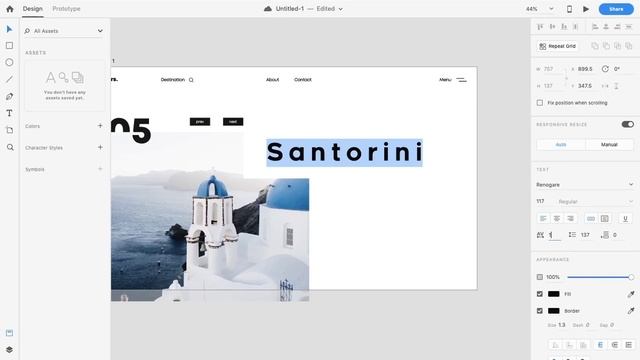Set text alignment to left
The image size is (640, 360).
point(543,219)
